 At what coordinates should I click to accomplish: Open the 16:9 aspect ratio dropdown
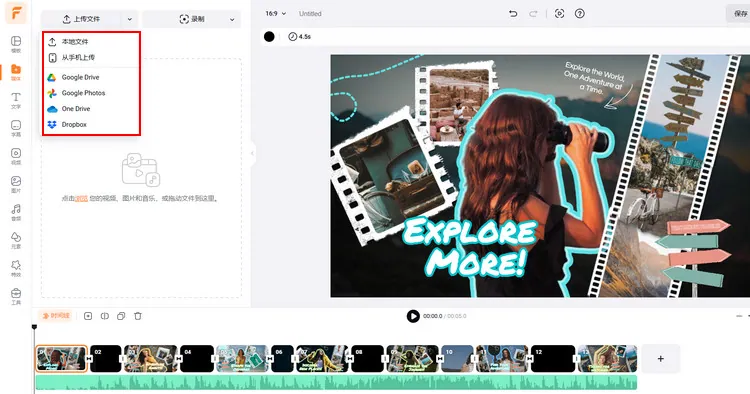(x=276, y=14)
